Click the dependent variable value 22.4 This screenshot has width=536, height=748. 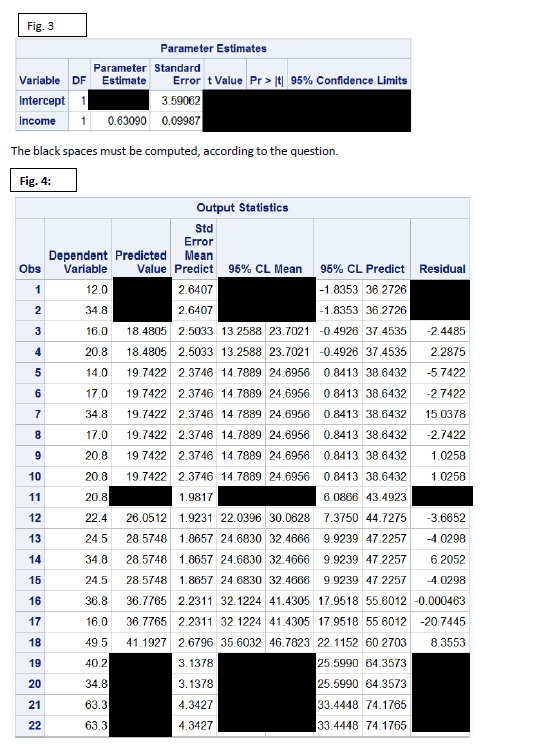click(96, 518)
